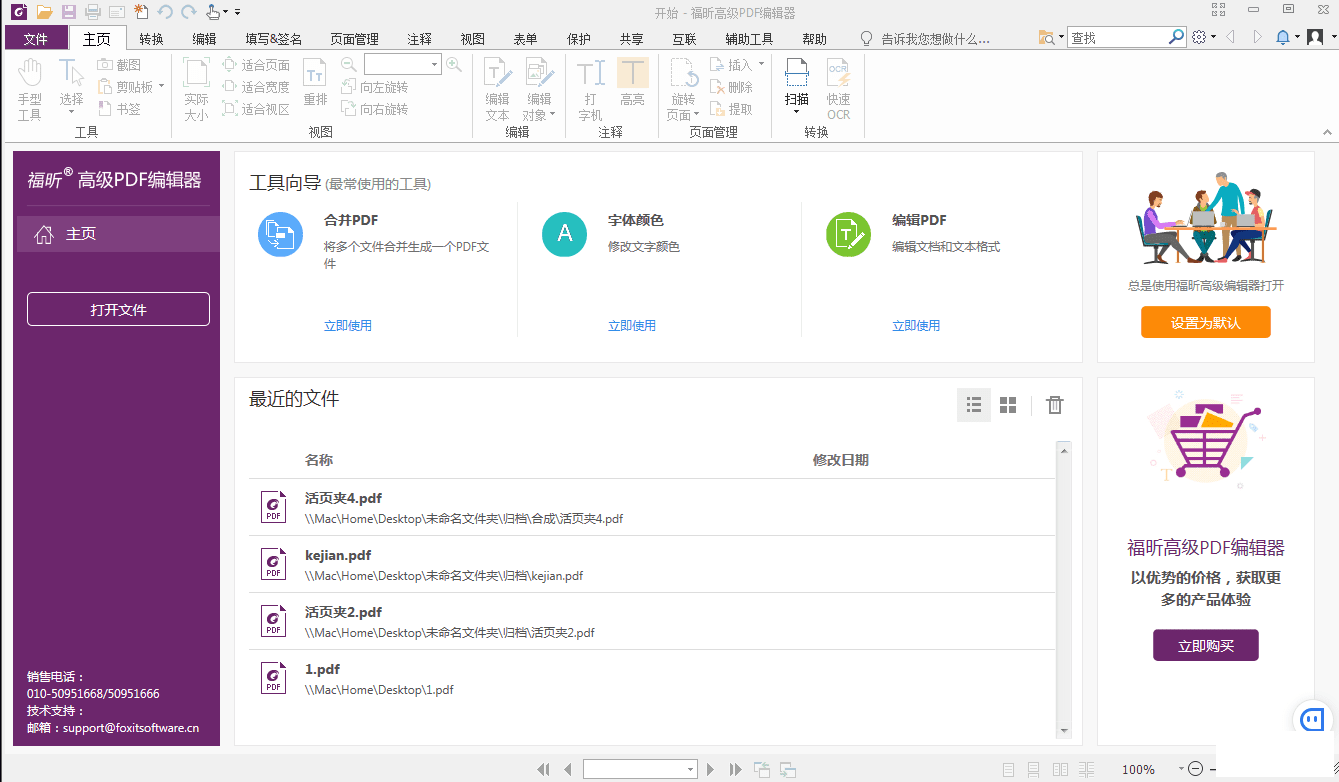Switch recent files to thumbnail grid view
Viewport: 1339px width, 782px height.
coord(1008,404)
